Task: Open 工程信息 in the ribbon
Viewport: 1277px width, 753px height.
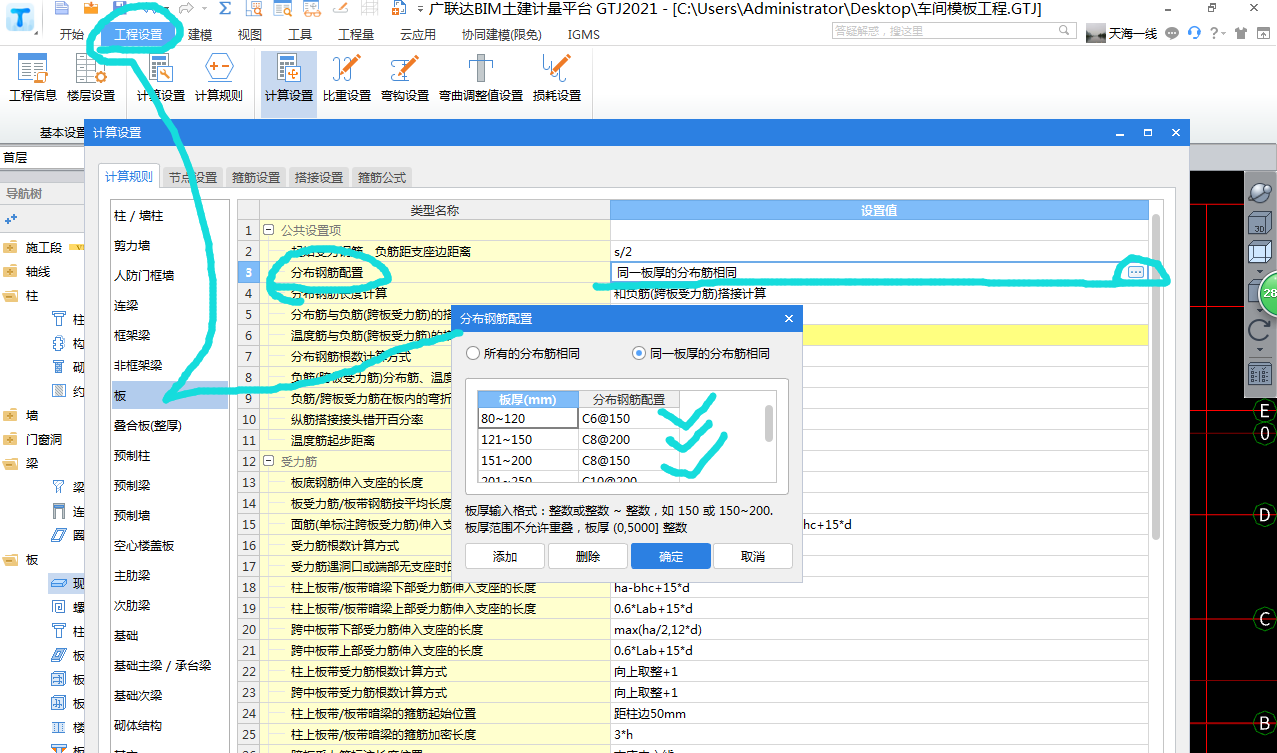Action: (32, 79)
